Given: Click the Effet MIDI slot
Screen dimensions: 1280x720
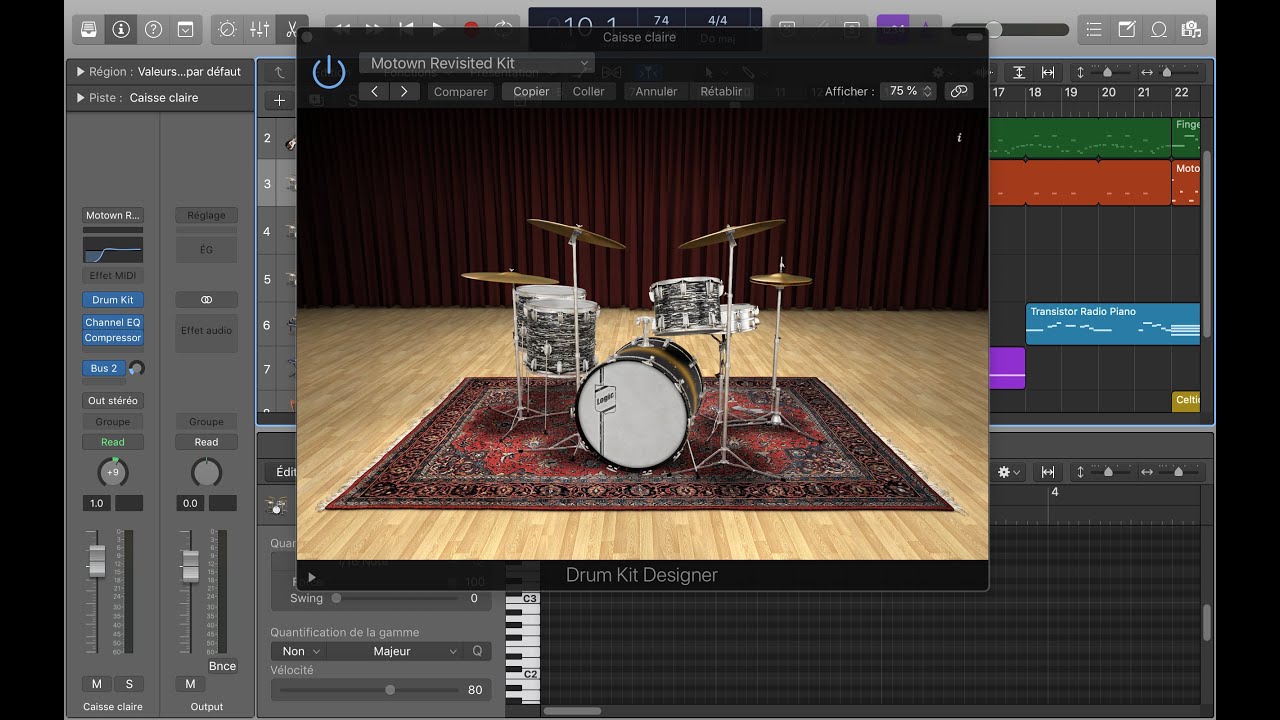Looking at the screenshot, I should point(113,275).
